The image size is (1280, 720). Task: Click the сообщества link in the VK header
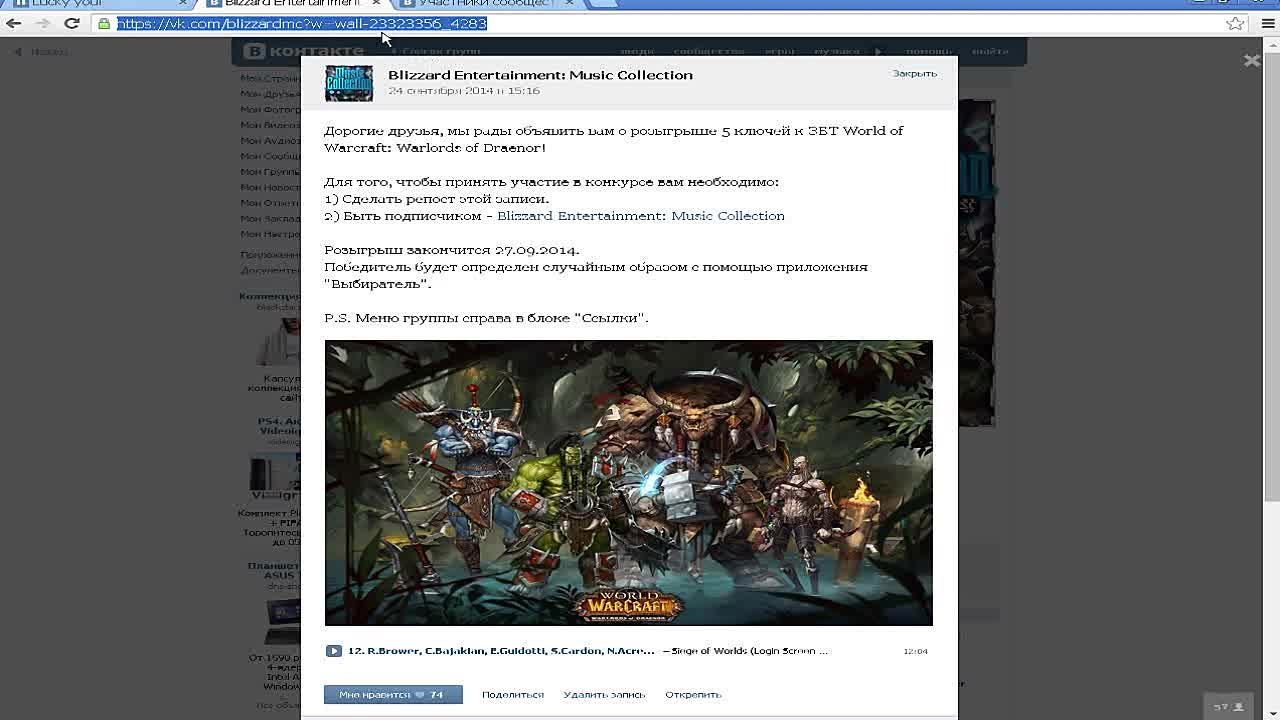(709, 51)
